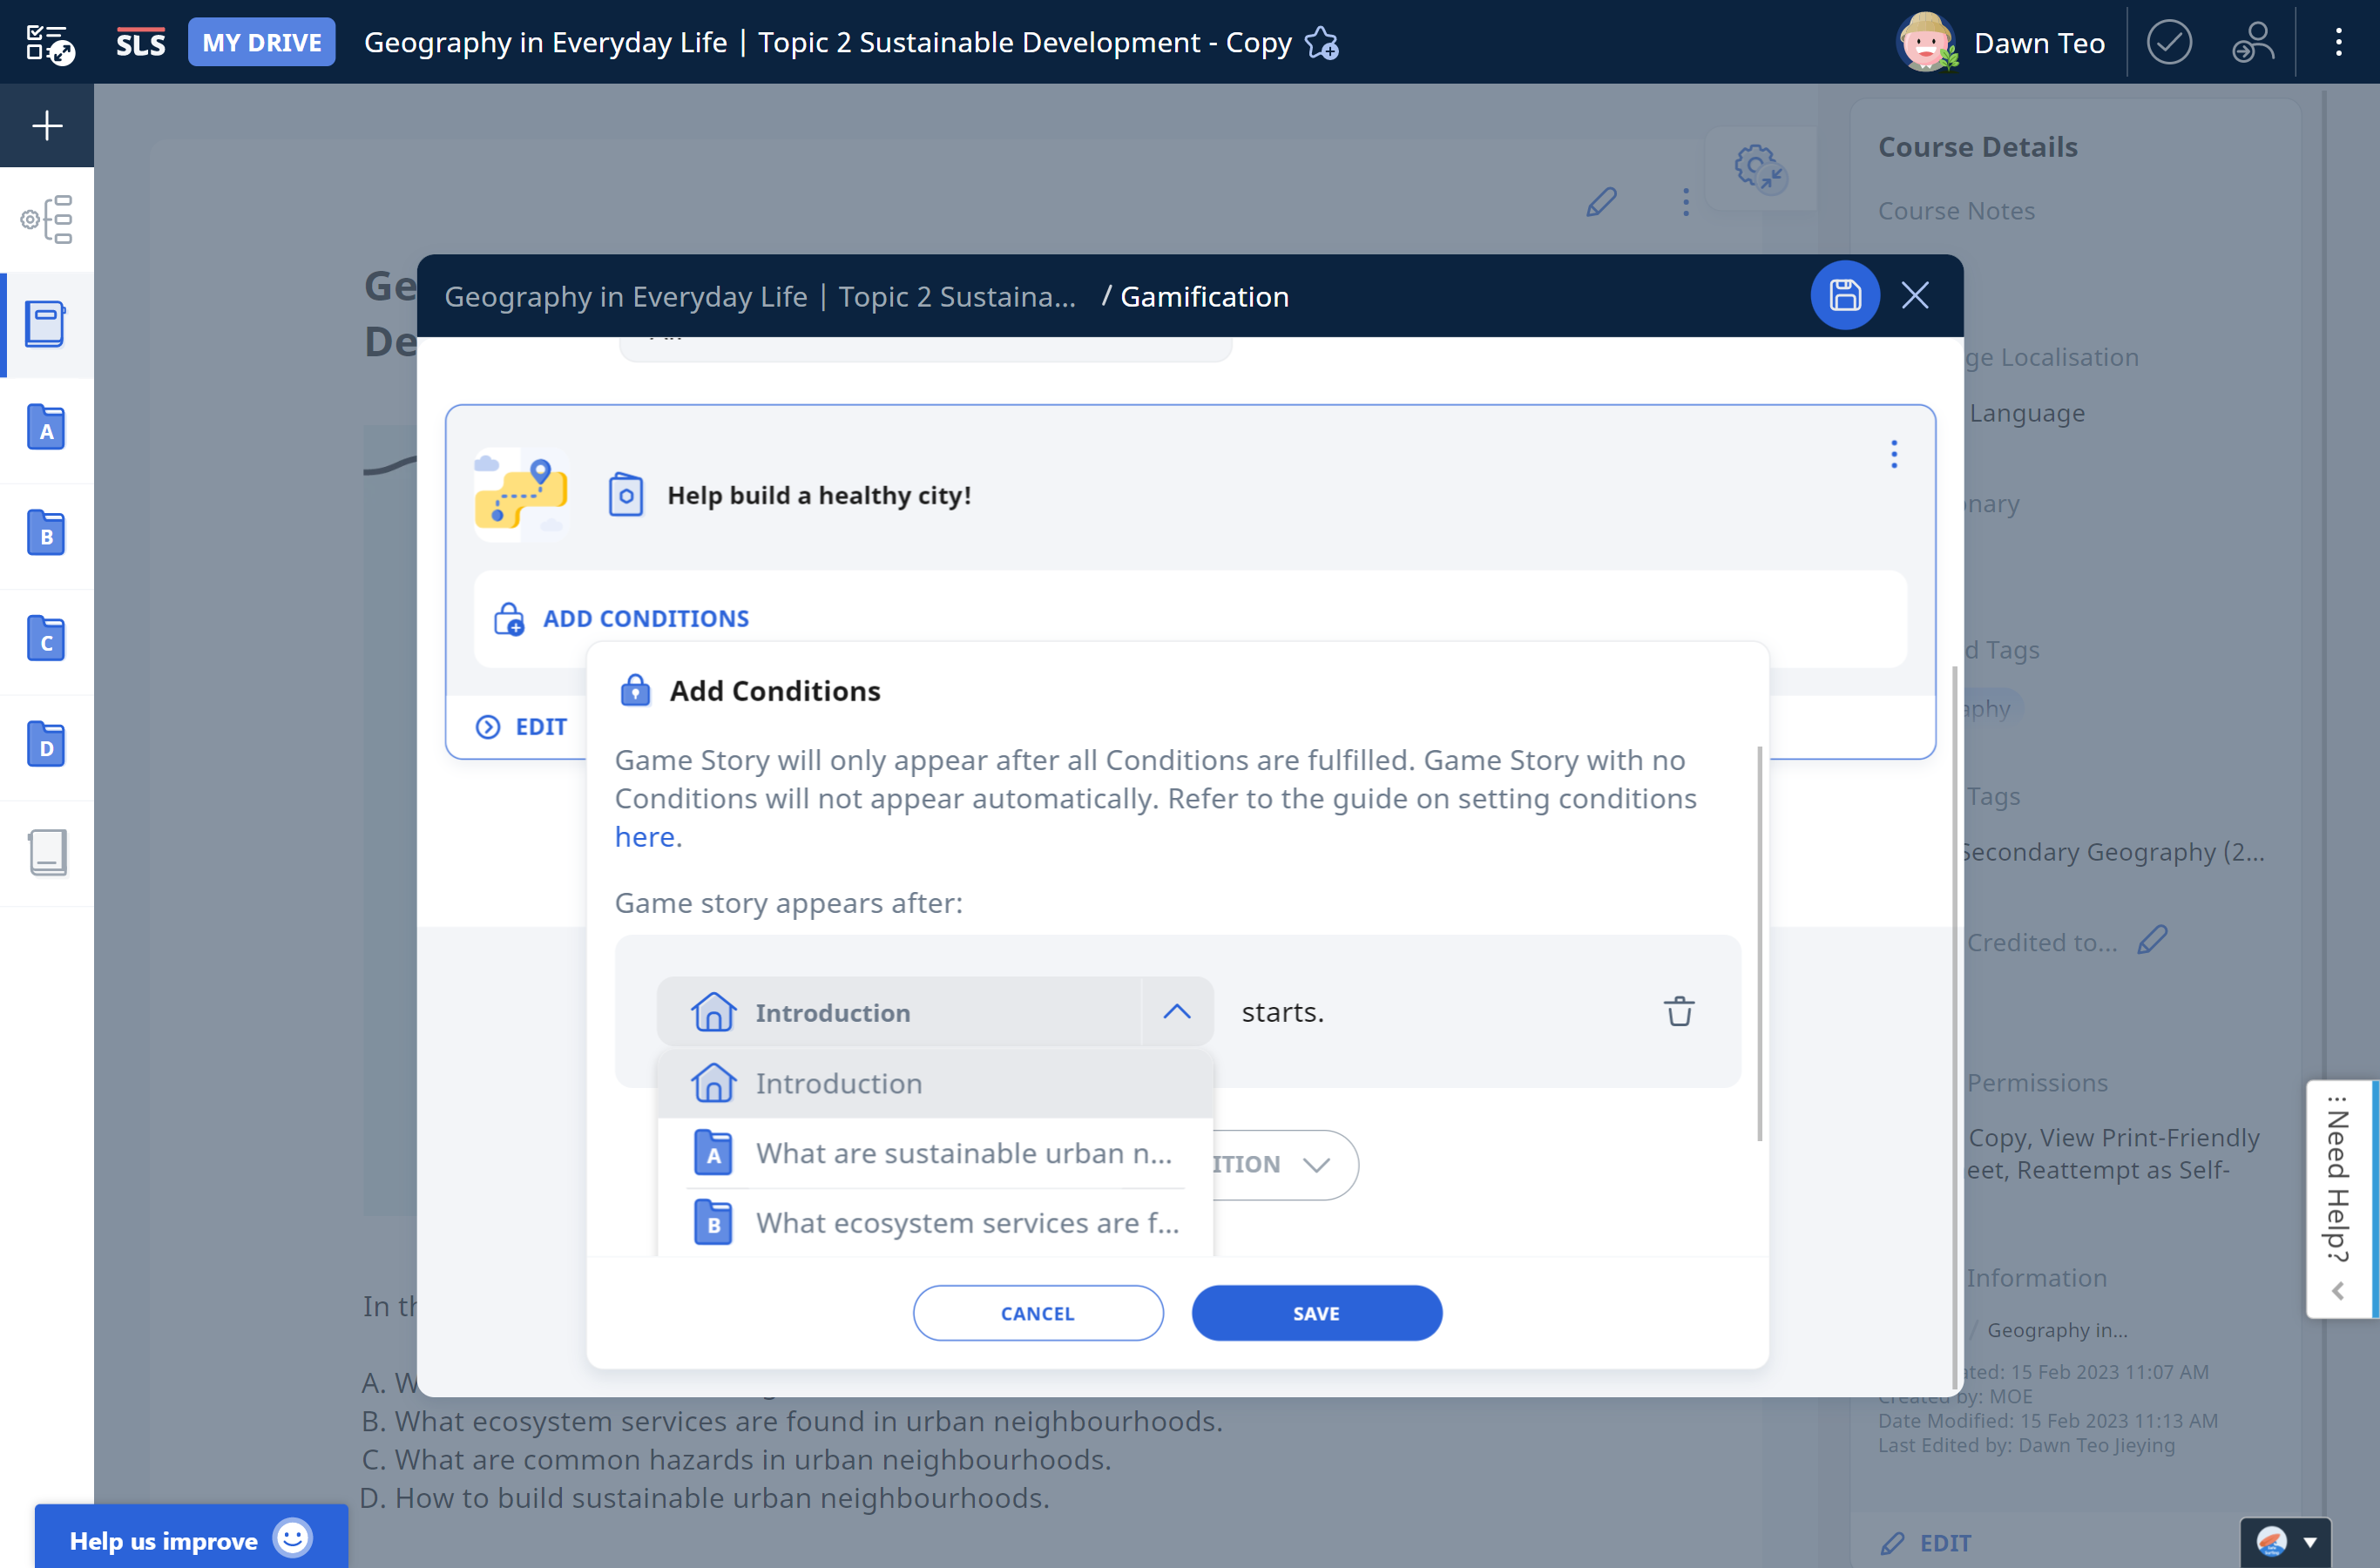
Task: Delete the Introduction condition with trash icon
Action: pos(1679,1011)
